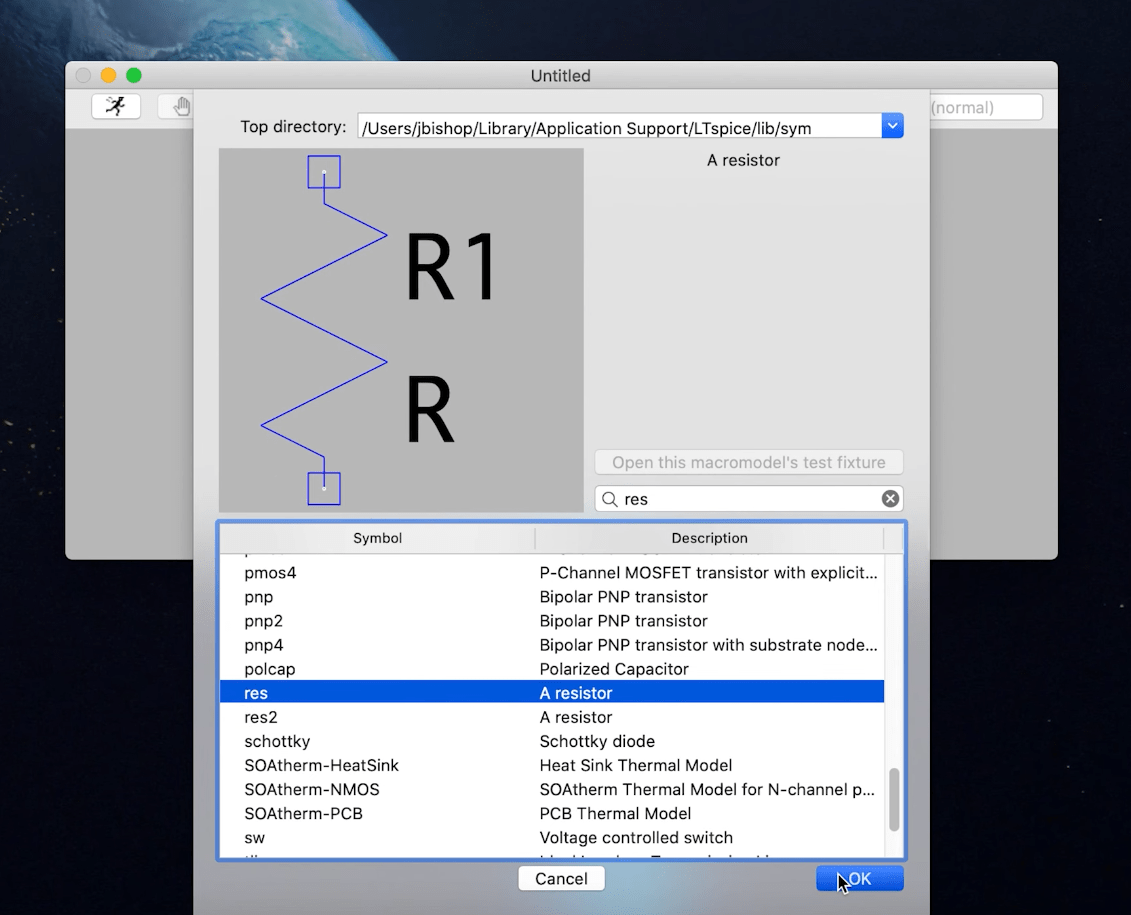
Task: Select the pmos4 symbol row
Action: pos(552,573)
